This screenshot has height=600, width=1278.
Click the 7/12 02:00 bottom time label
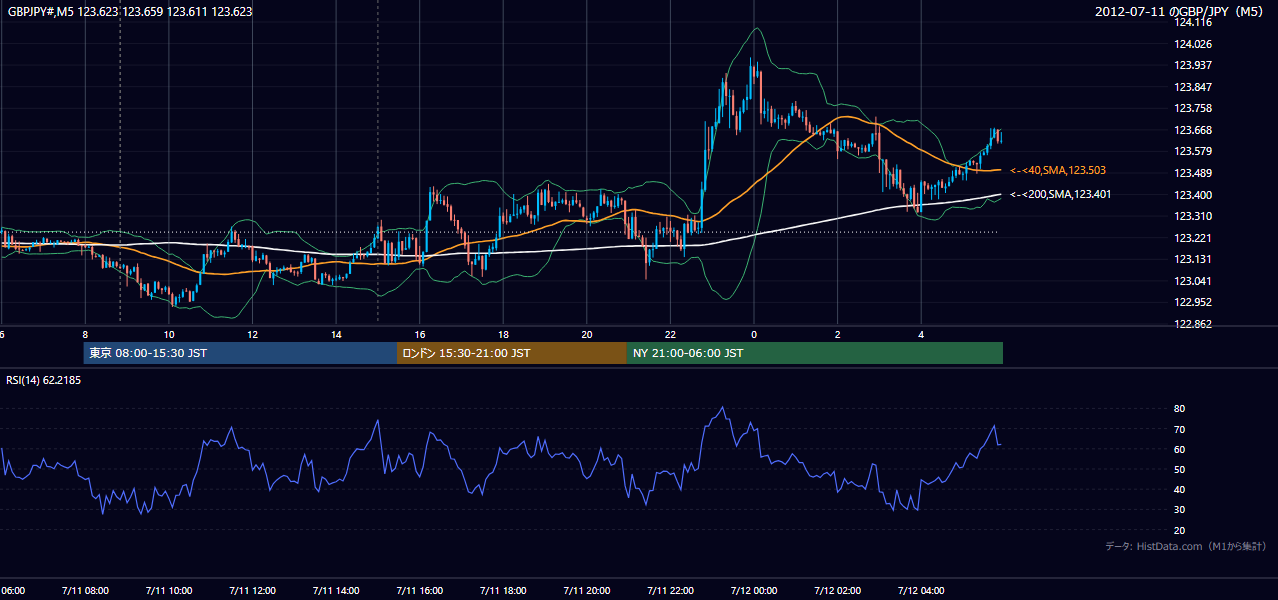[x=837, y=590]
